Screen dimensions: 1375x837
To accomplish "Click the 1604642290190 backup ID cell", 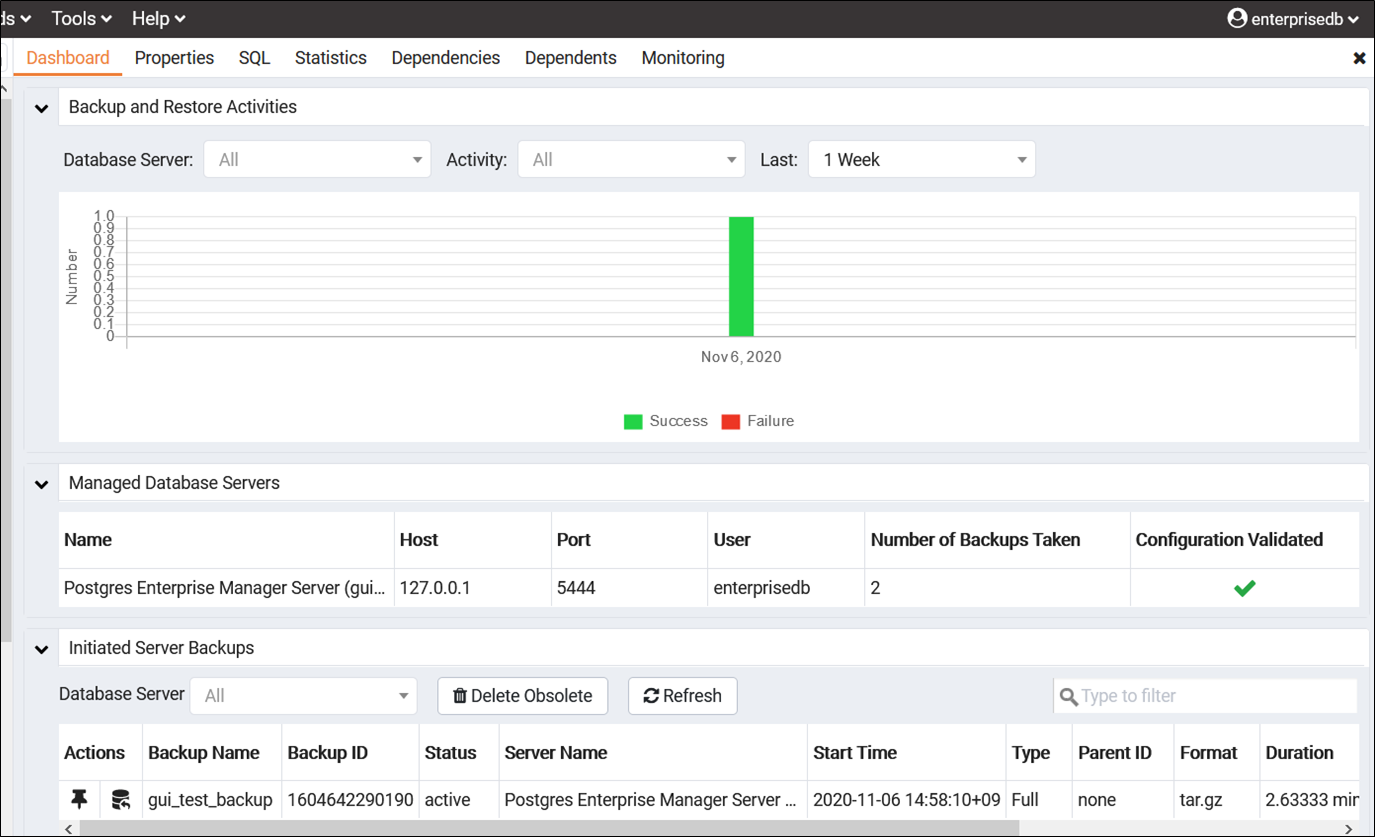I will tap(349, 800).
